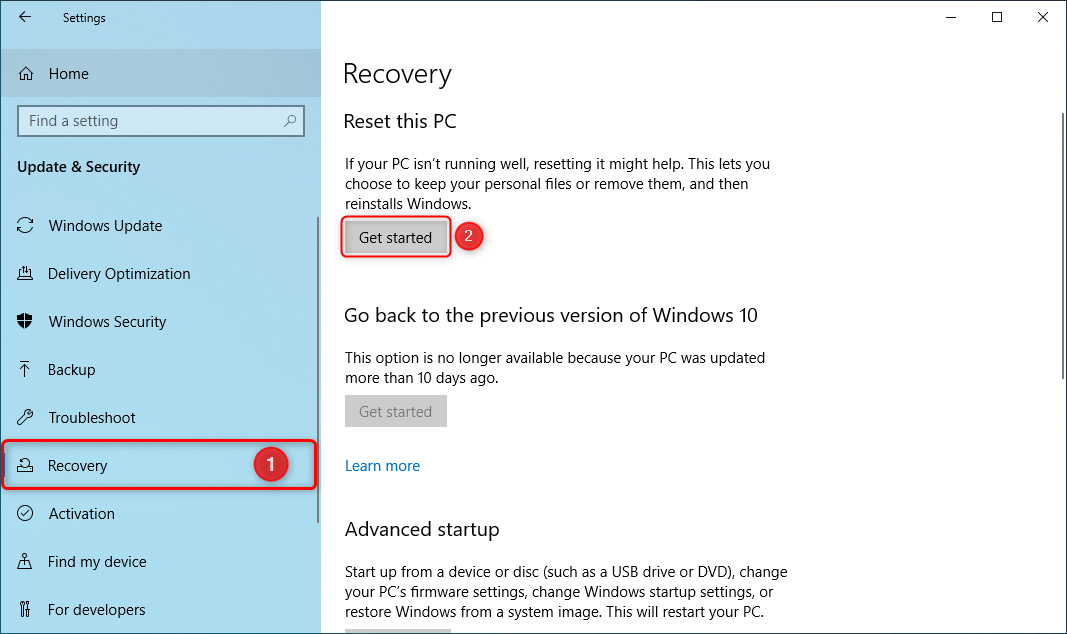Click the search magnifier icon
Image resolution: width=1067 pixels, height=634 pixels.
[x=290, y=120]
